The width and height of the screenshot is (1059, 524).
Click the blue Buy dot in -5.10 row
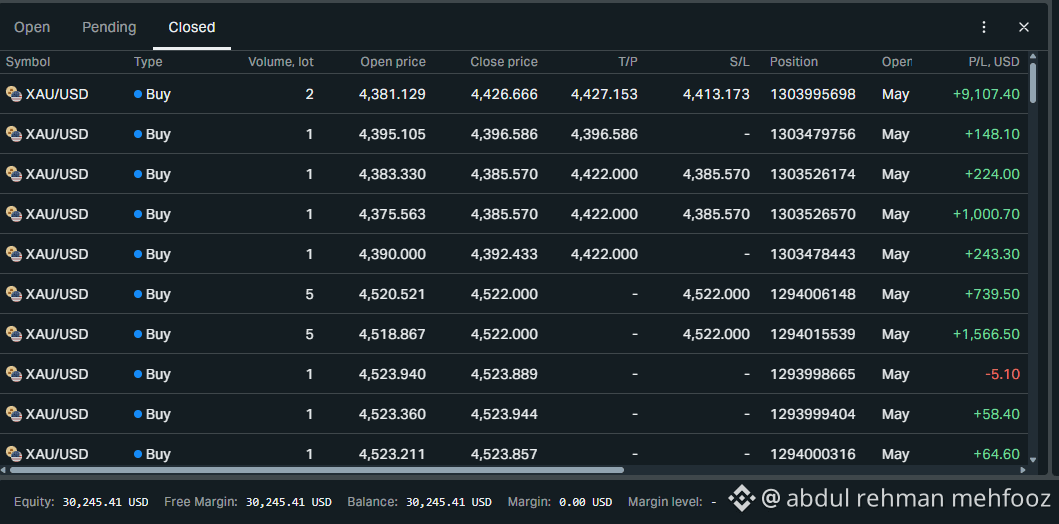[x=138, y=374]
